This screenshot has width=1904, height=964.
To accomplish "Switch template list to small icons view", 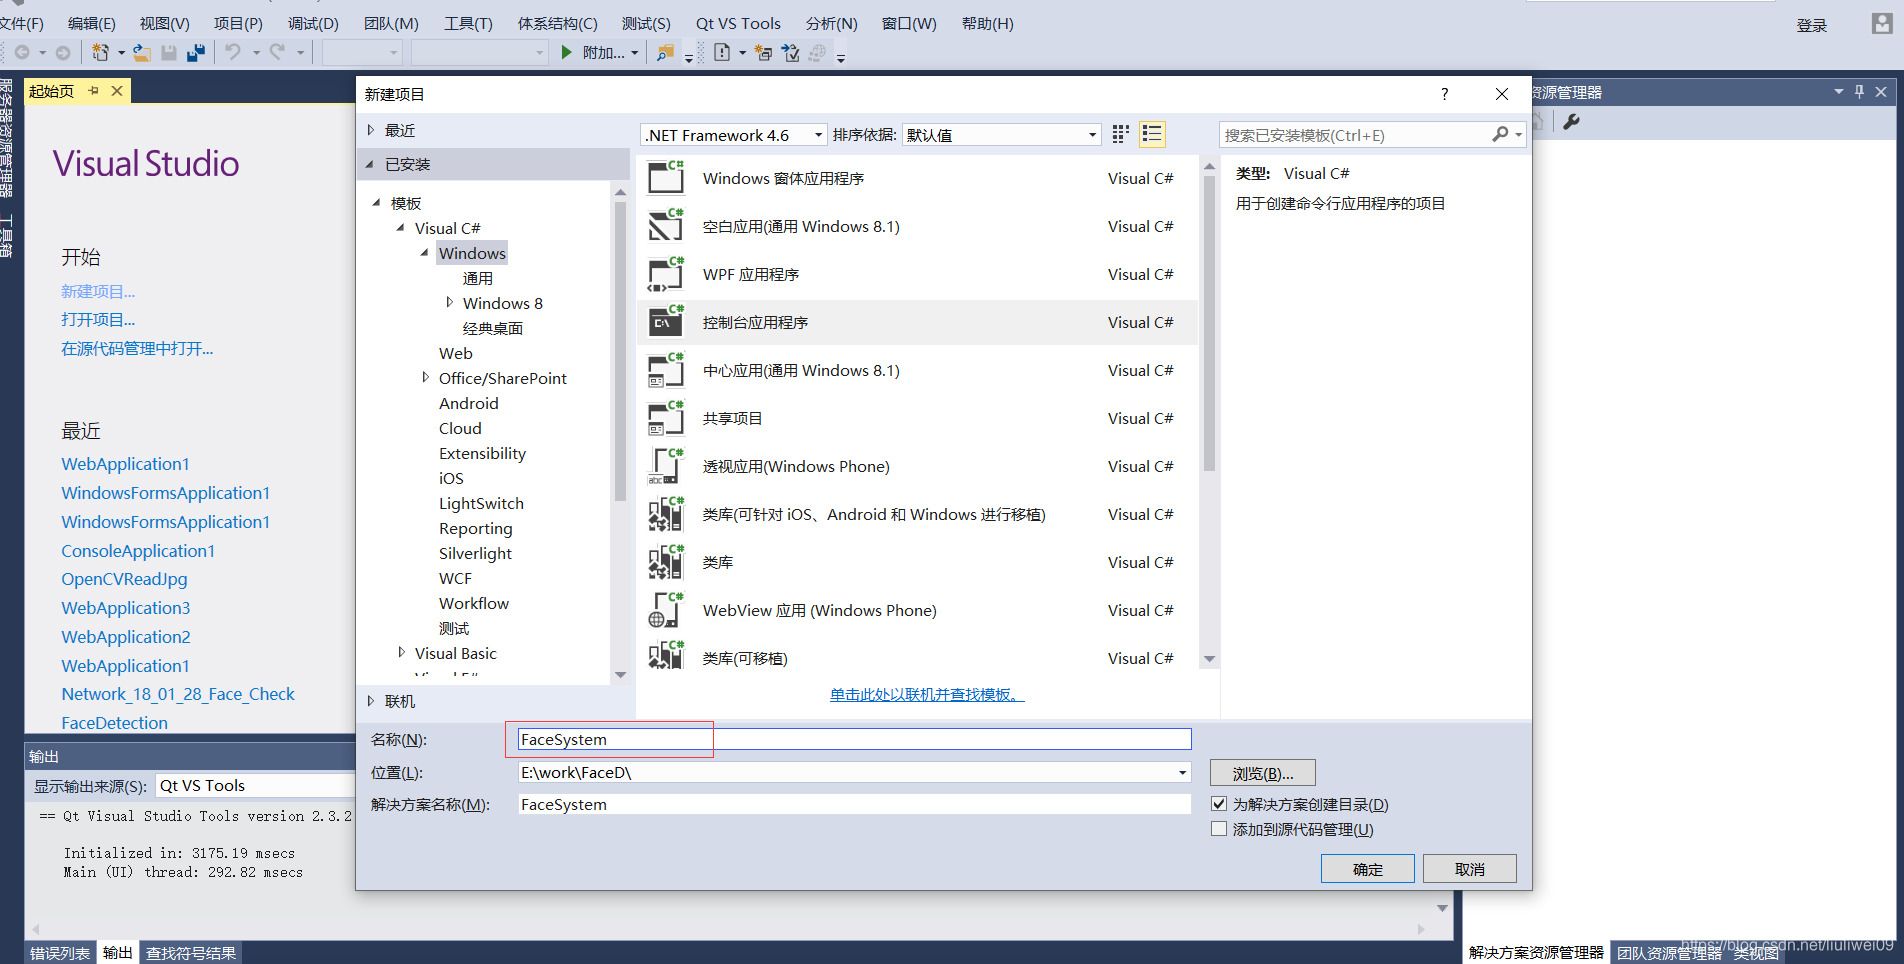I will click(x=1121, y=134).
